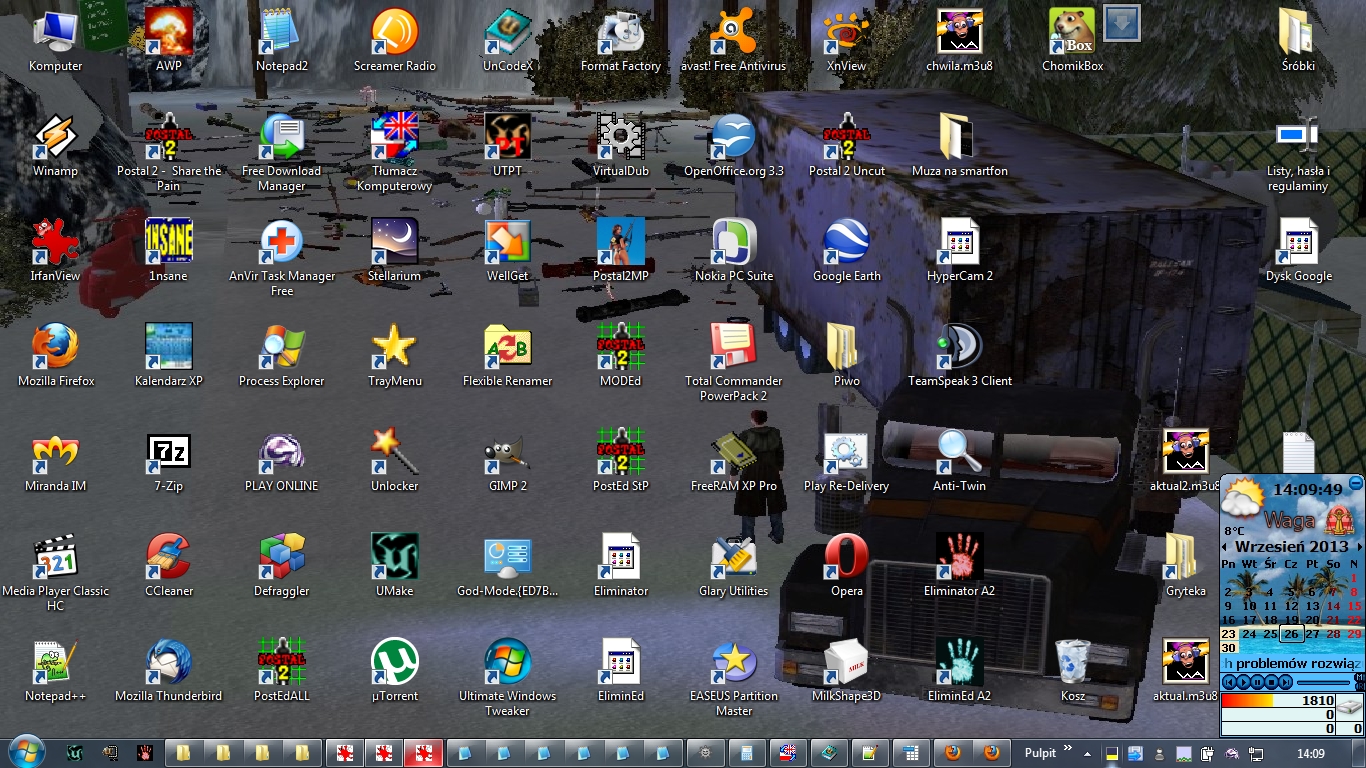Go to next month in calendar widget

tap(1360, 547)
